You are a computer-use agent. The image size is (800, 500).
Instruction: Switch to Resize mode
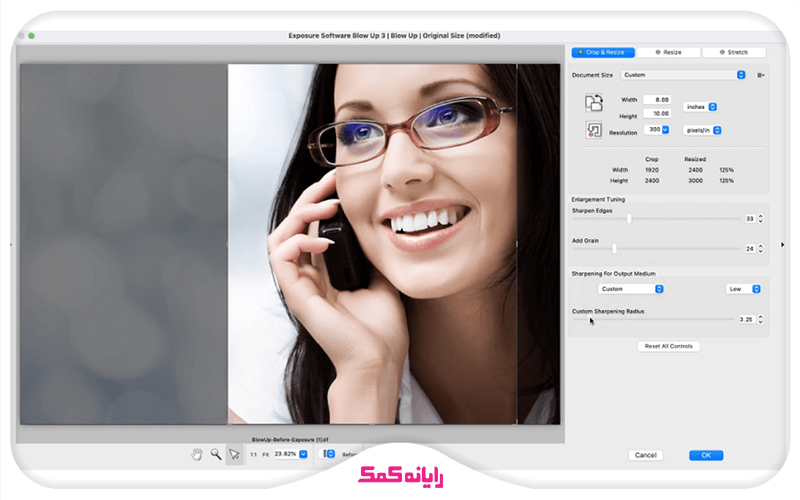[668, 52]
